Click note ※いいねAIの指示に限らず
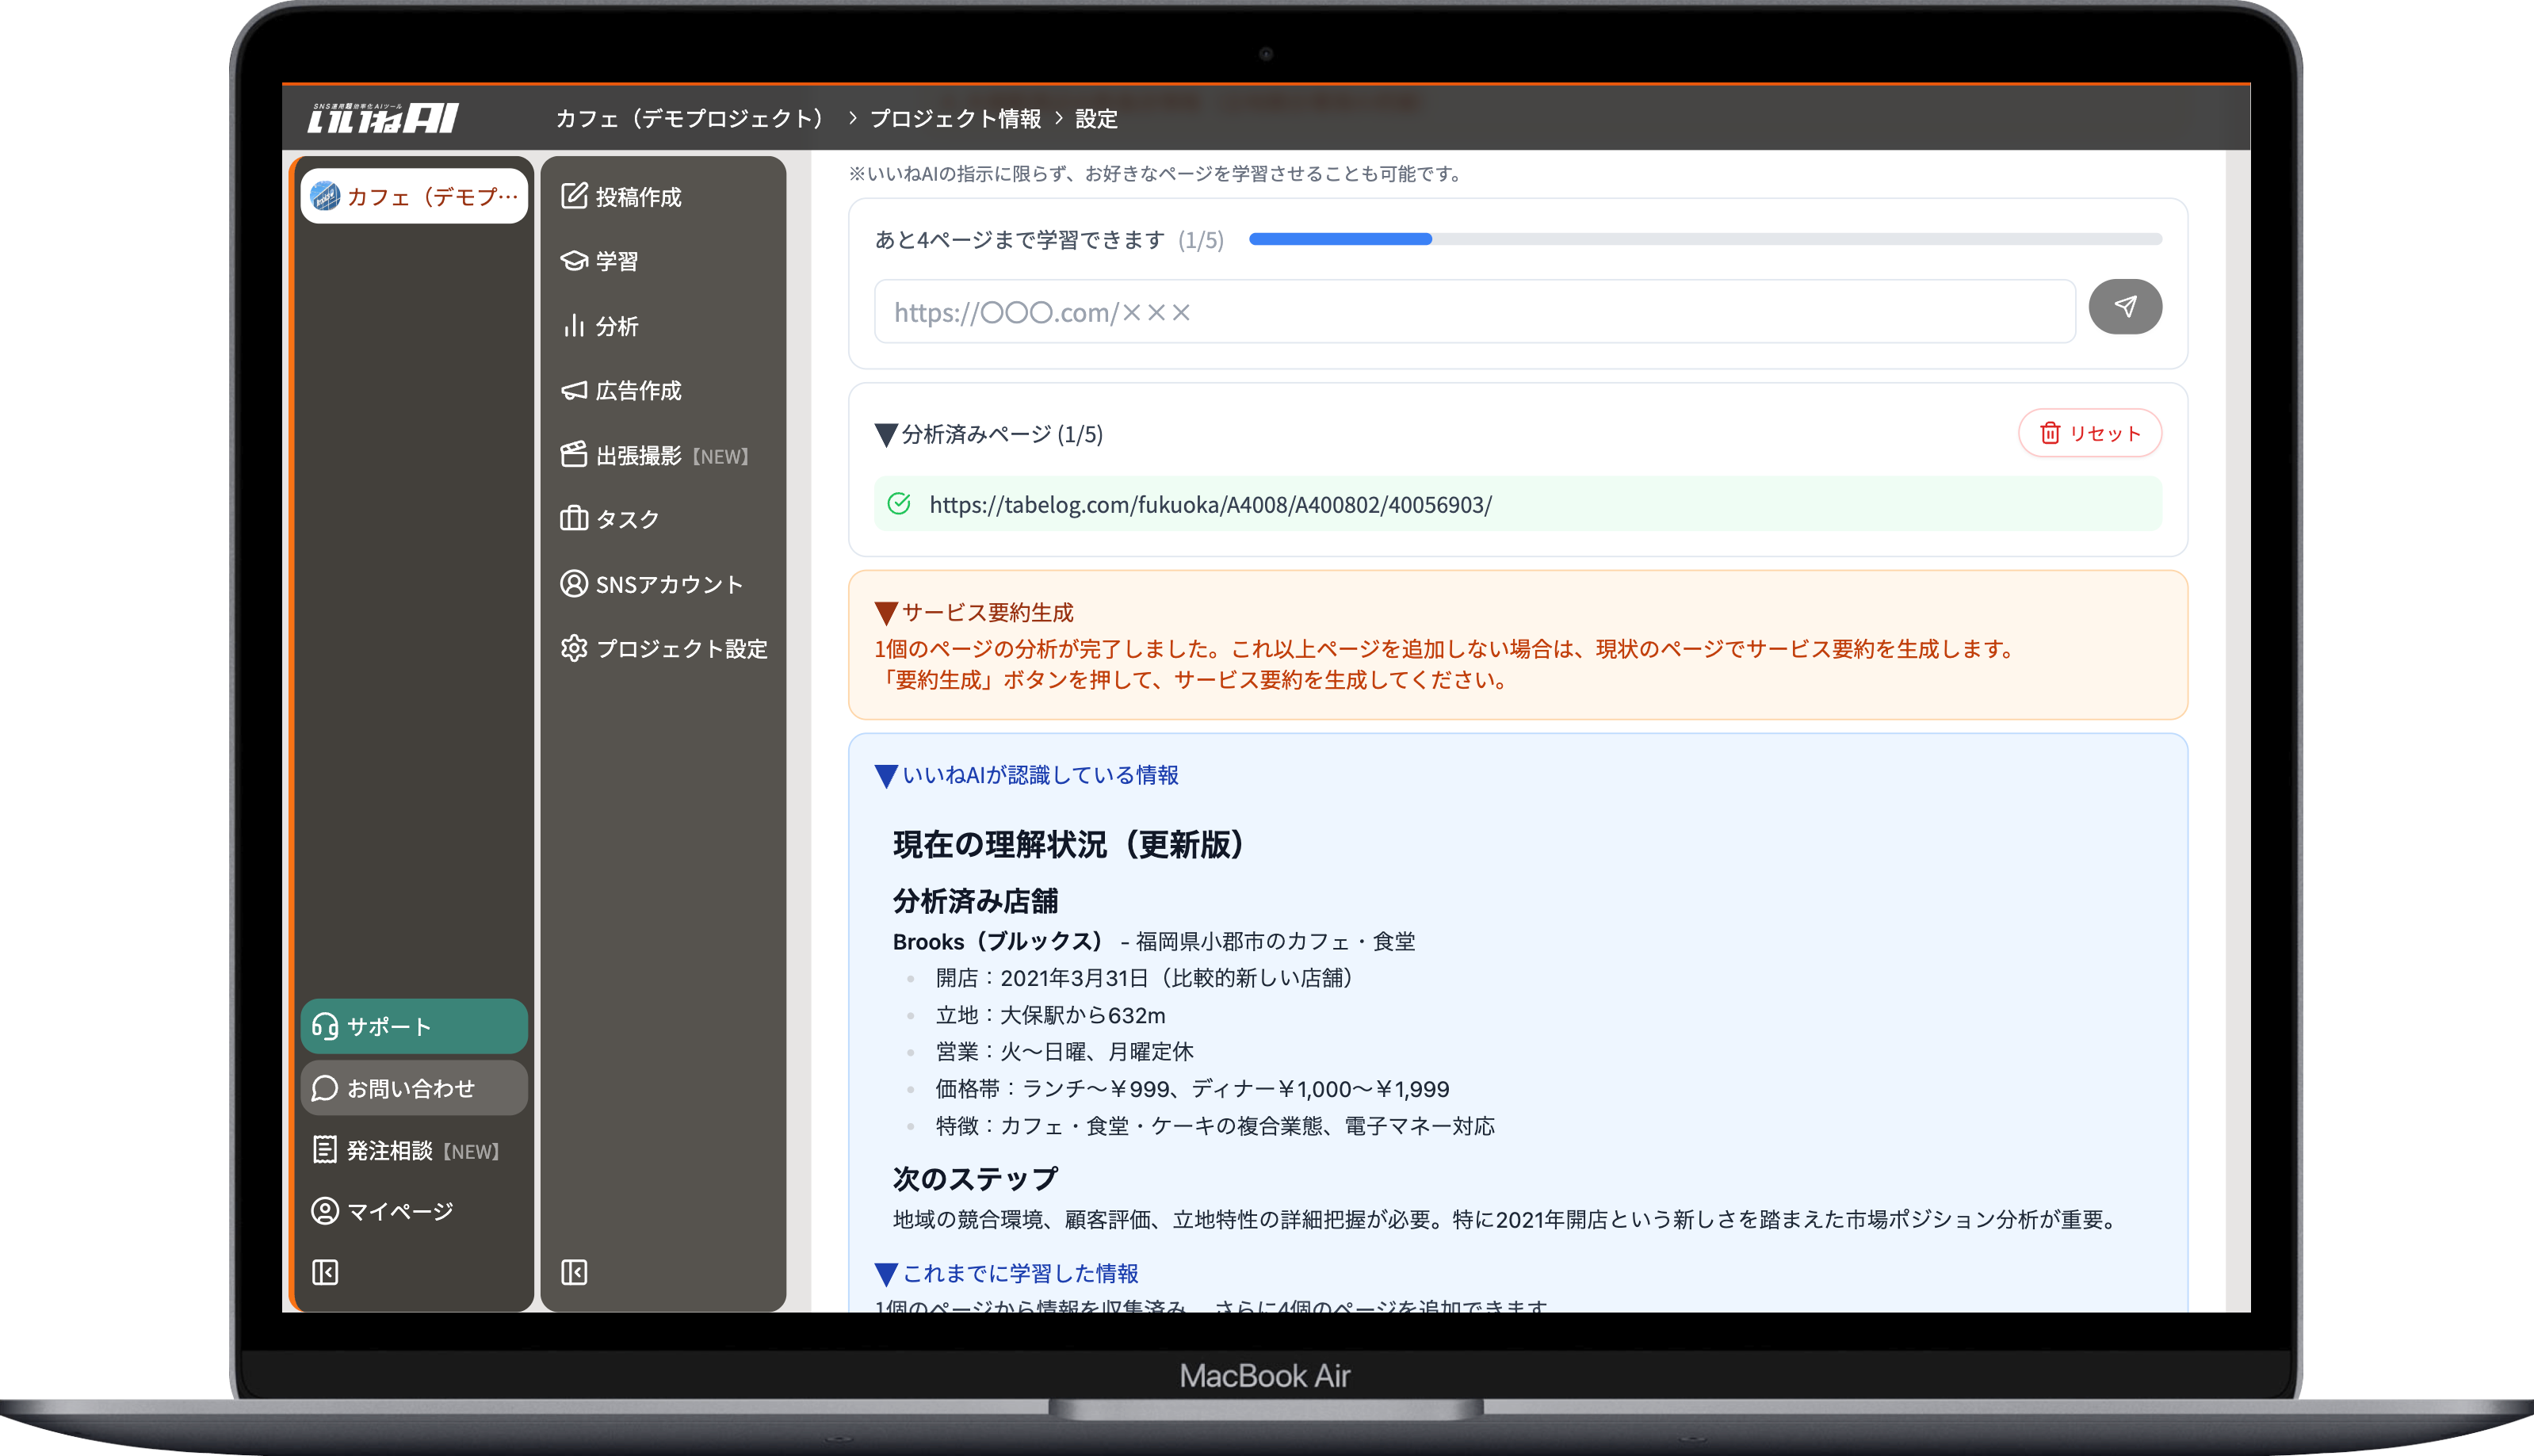Screen dimensions: 2534x1456 point(1157,174)
